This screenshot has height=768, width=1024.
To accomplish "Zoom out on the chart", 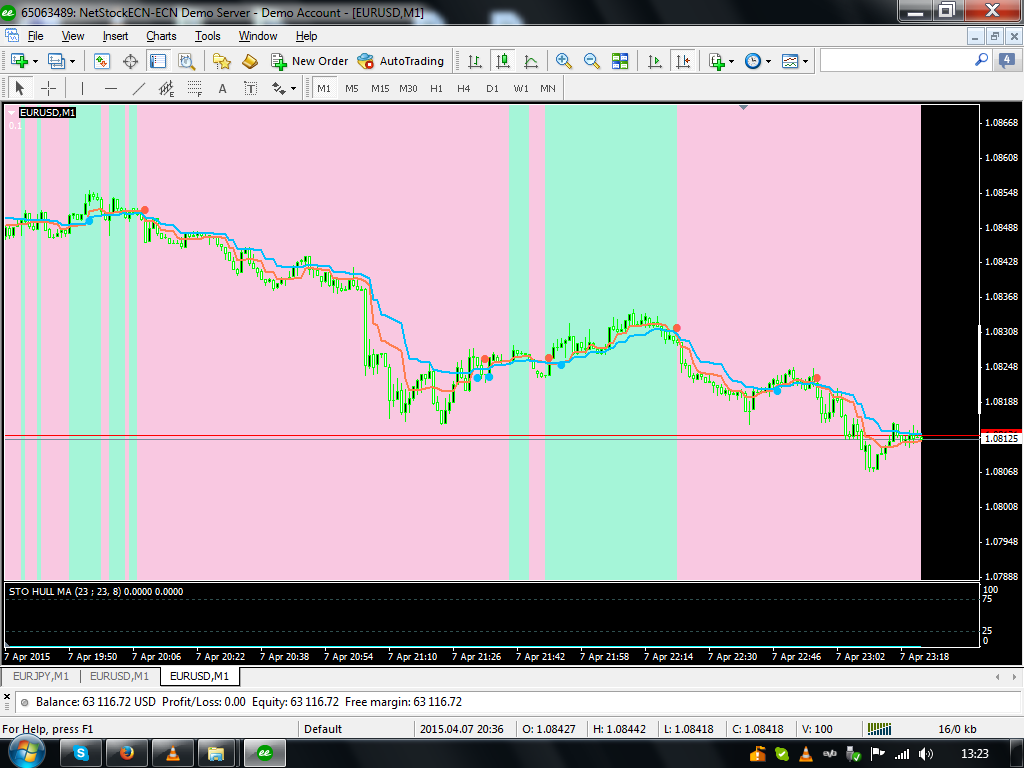I will click(x=592, y=61).
